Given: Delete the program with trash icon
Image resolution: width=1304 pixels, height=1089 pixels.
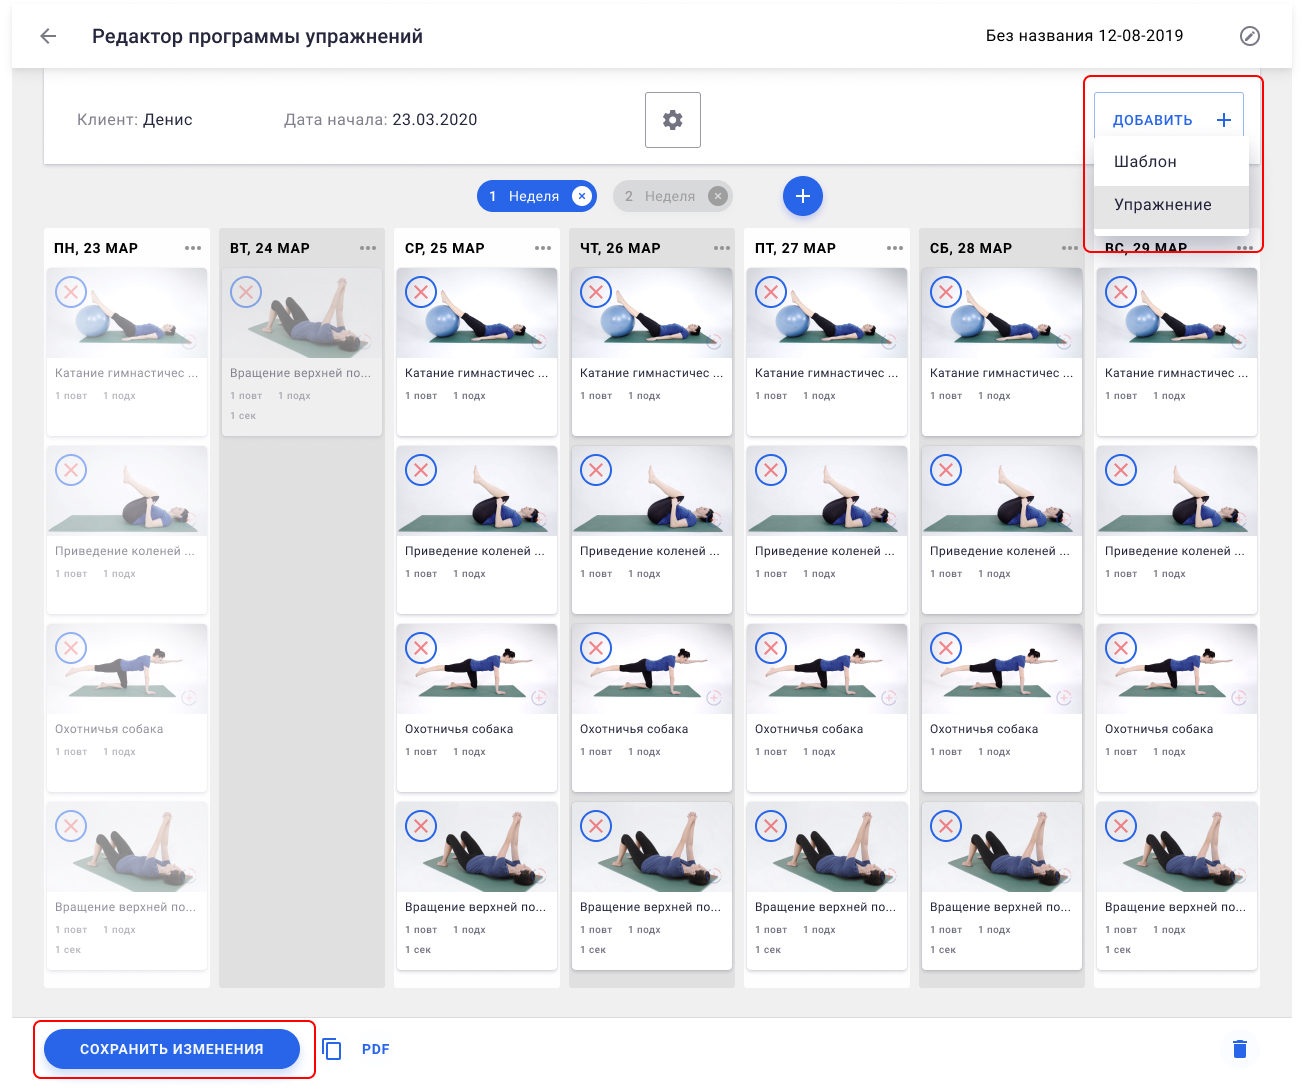Looking at the screenshot, I should coord(1240,1049).
